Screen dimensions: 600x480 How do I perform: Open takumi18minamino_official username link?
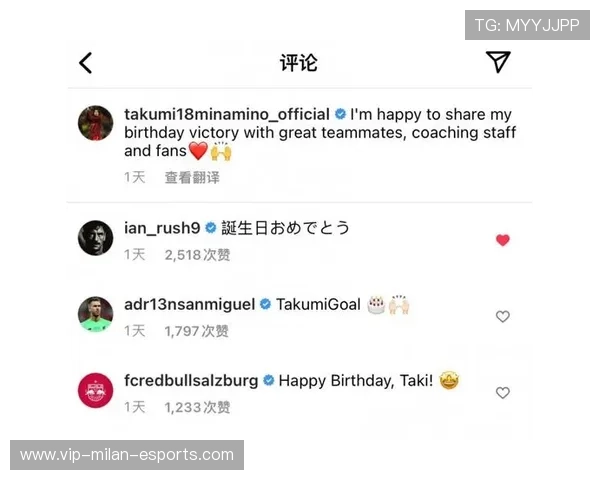(x=227, y=114)
